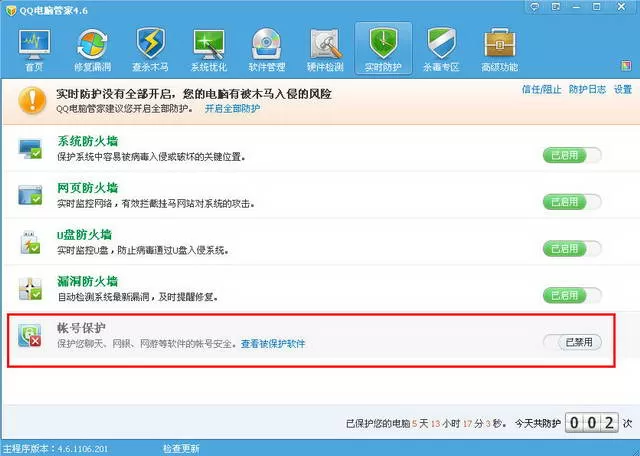Click the 系统防火墙 heading

pos(87,141)
